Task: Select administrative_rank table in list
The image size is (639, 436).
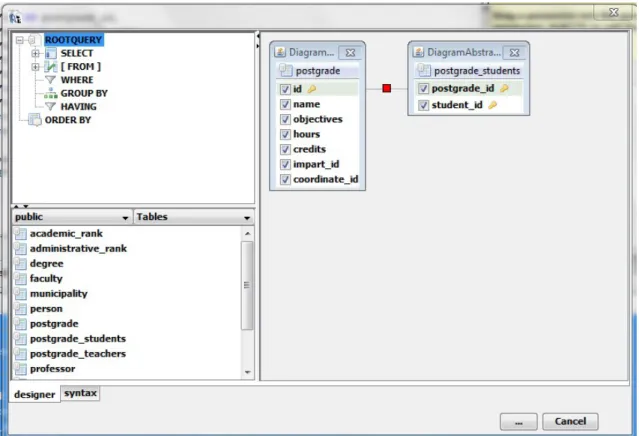Action: click(x=78, y=249)
